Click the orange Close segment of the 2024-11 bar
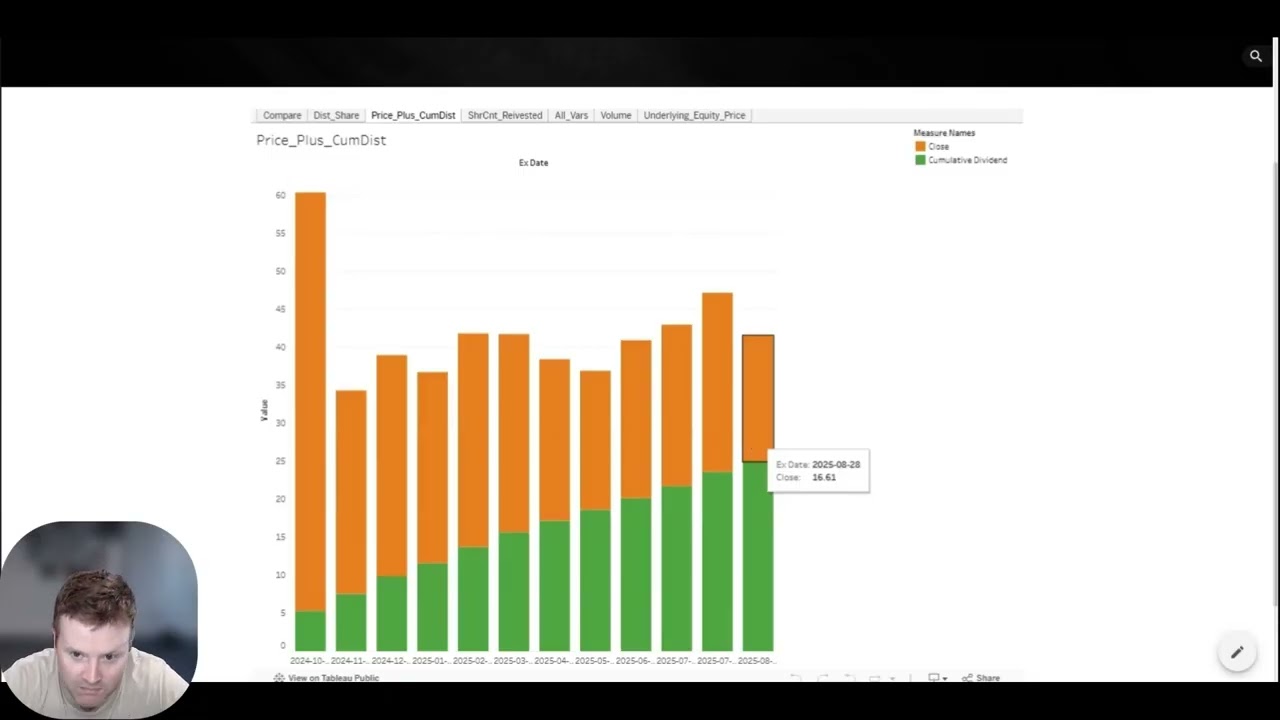Viewport: 1280px width, 720px height. coord(351,492)
